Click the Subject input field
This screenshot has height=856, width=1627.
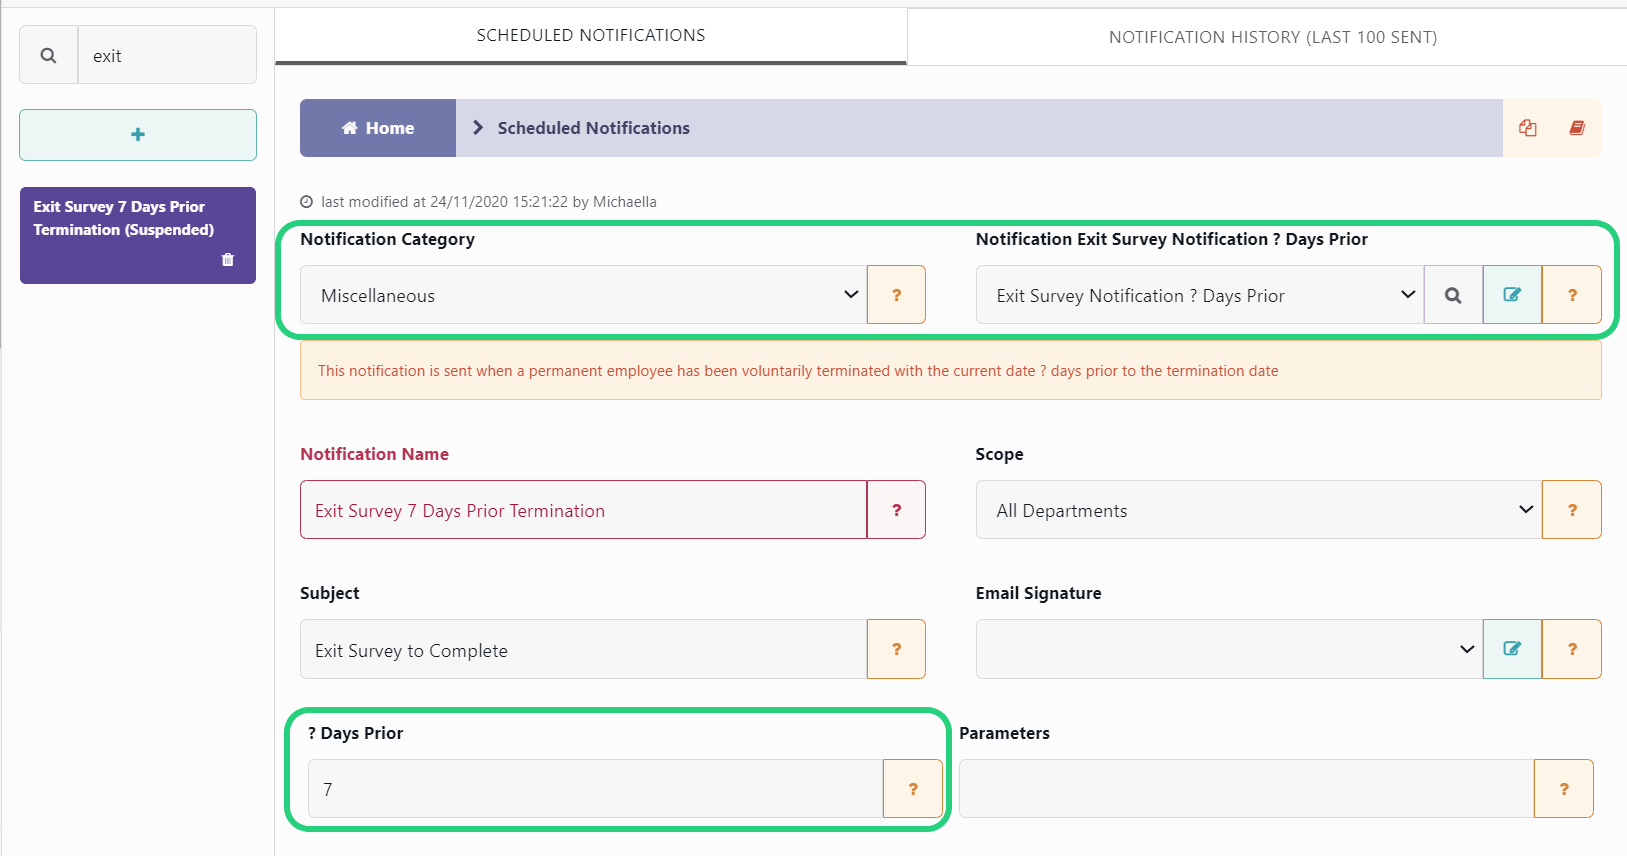click(584, 649)
